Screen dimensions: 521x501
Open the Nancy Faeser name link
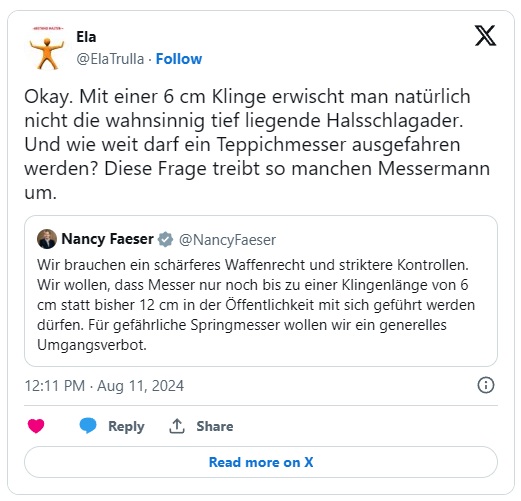point(108,239)
